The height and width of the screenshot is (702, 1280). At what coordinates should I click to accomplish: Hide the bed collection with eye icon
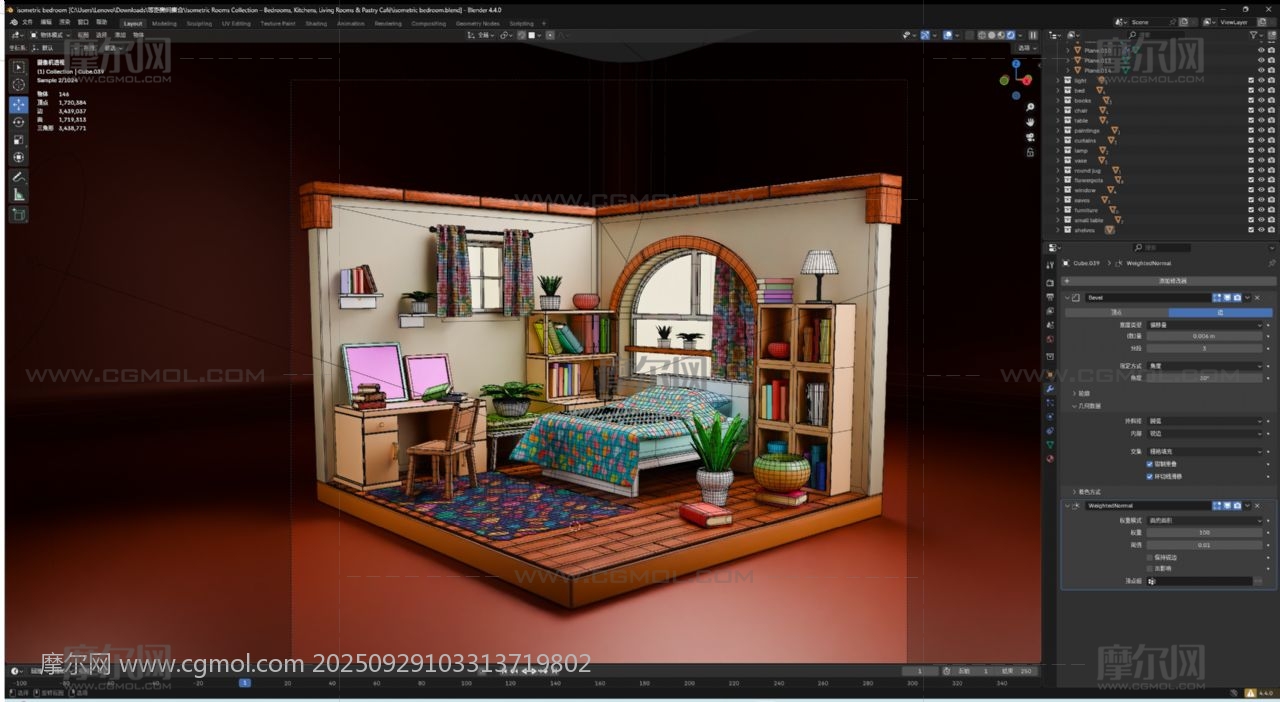tap(1260, 90)
